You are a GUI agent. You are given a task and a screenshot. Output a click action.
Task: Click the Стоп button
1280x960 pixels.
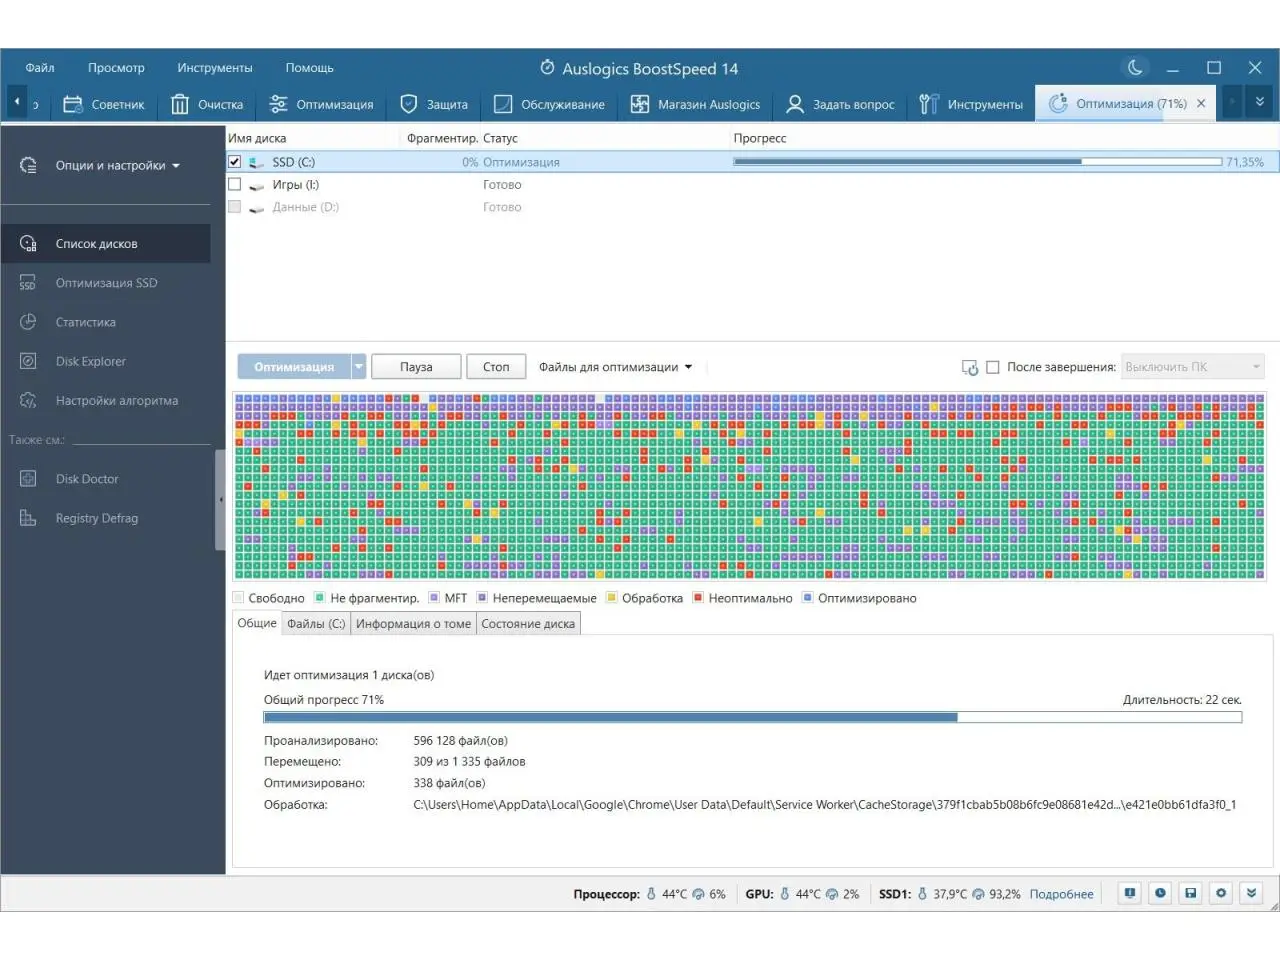(496, 367)
